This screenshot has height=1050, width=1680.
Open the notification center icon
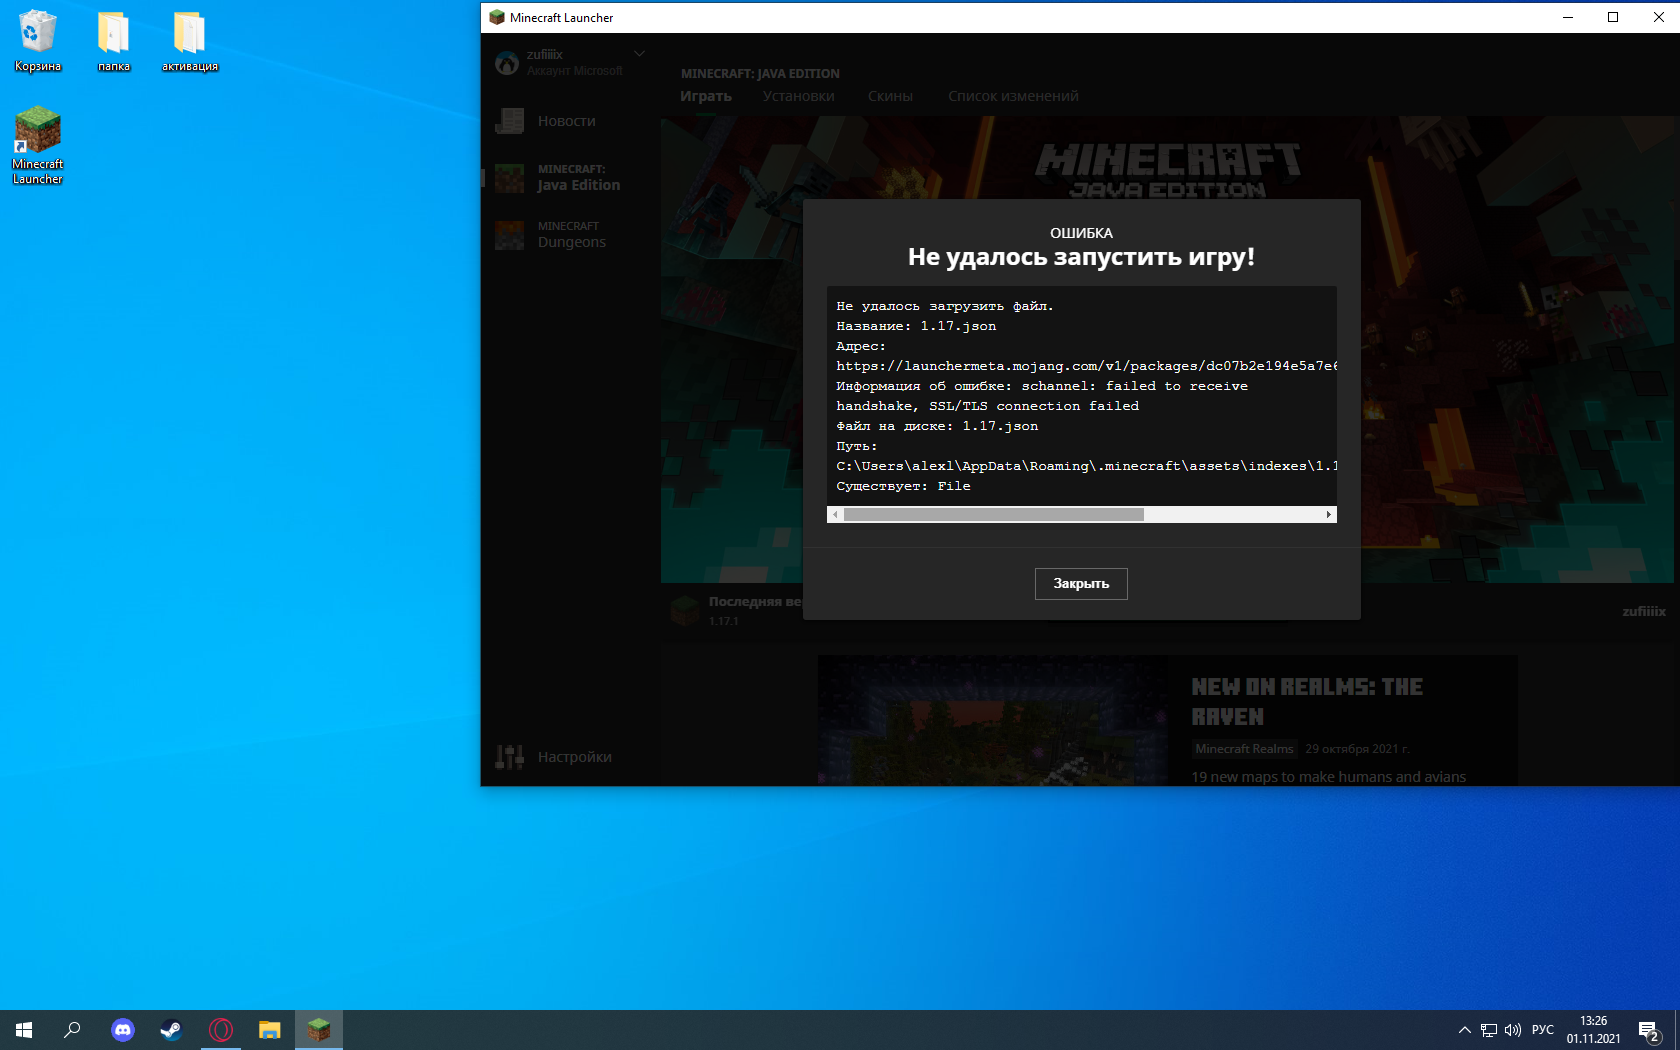coord(1649,1030)
